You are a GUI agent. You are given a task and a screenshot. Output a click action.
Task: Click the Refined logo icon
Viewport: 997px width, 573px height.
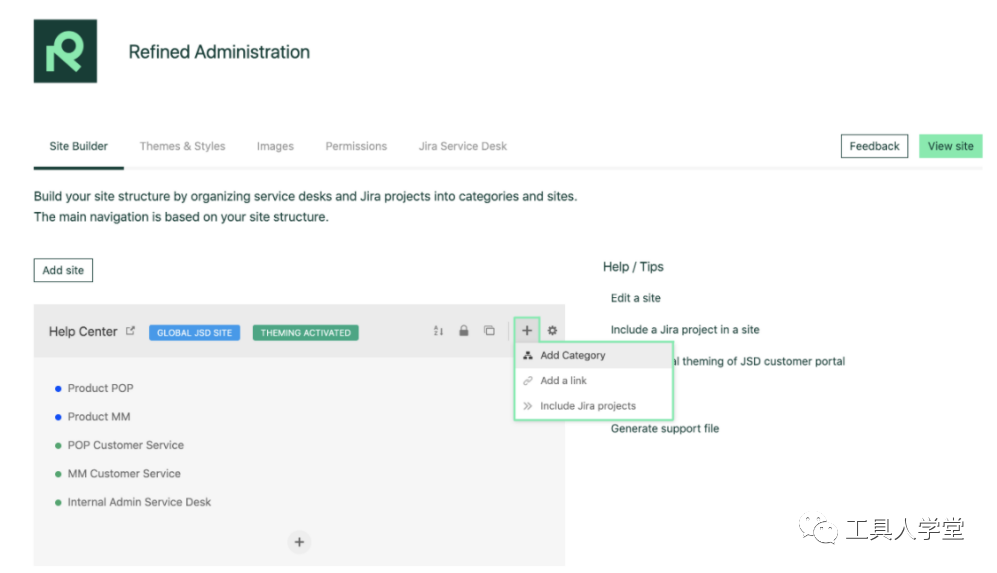point(65,51)
